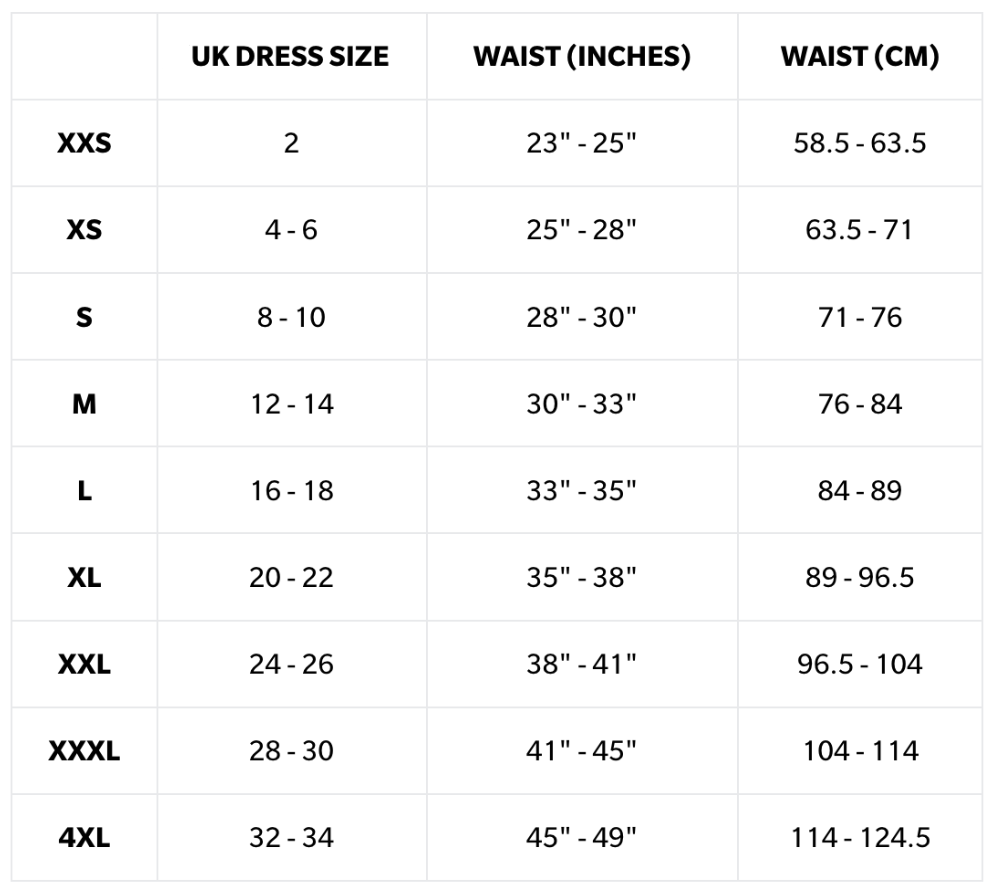The width and height of the screenshot is (996, 892).
Task: Select the WAIST (INCHES) column header
Action: click(x=582, y=57)
